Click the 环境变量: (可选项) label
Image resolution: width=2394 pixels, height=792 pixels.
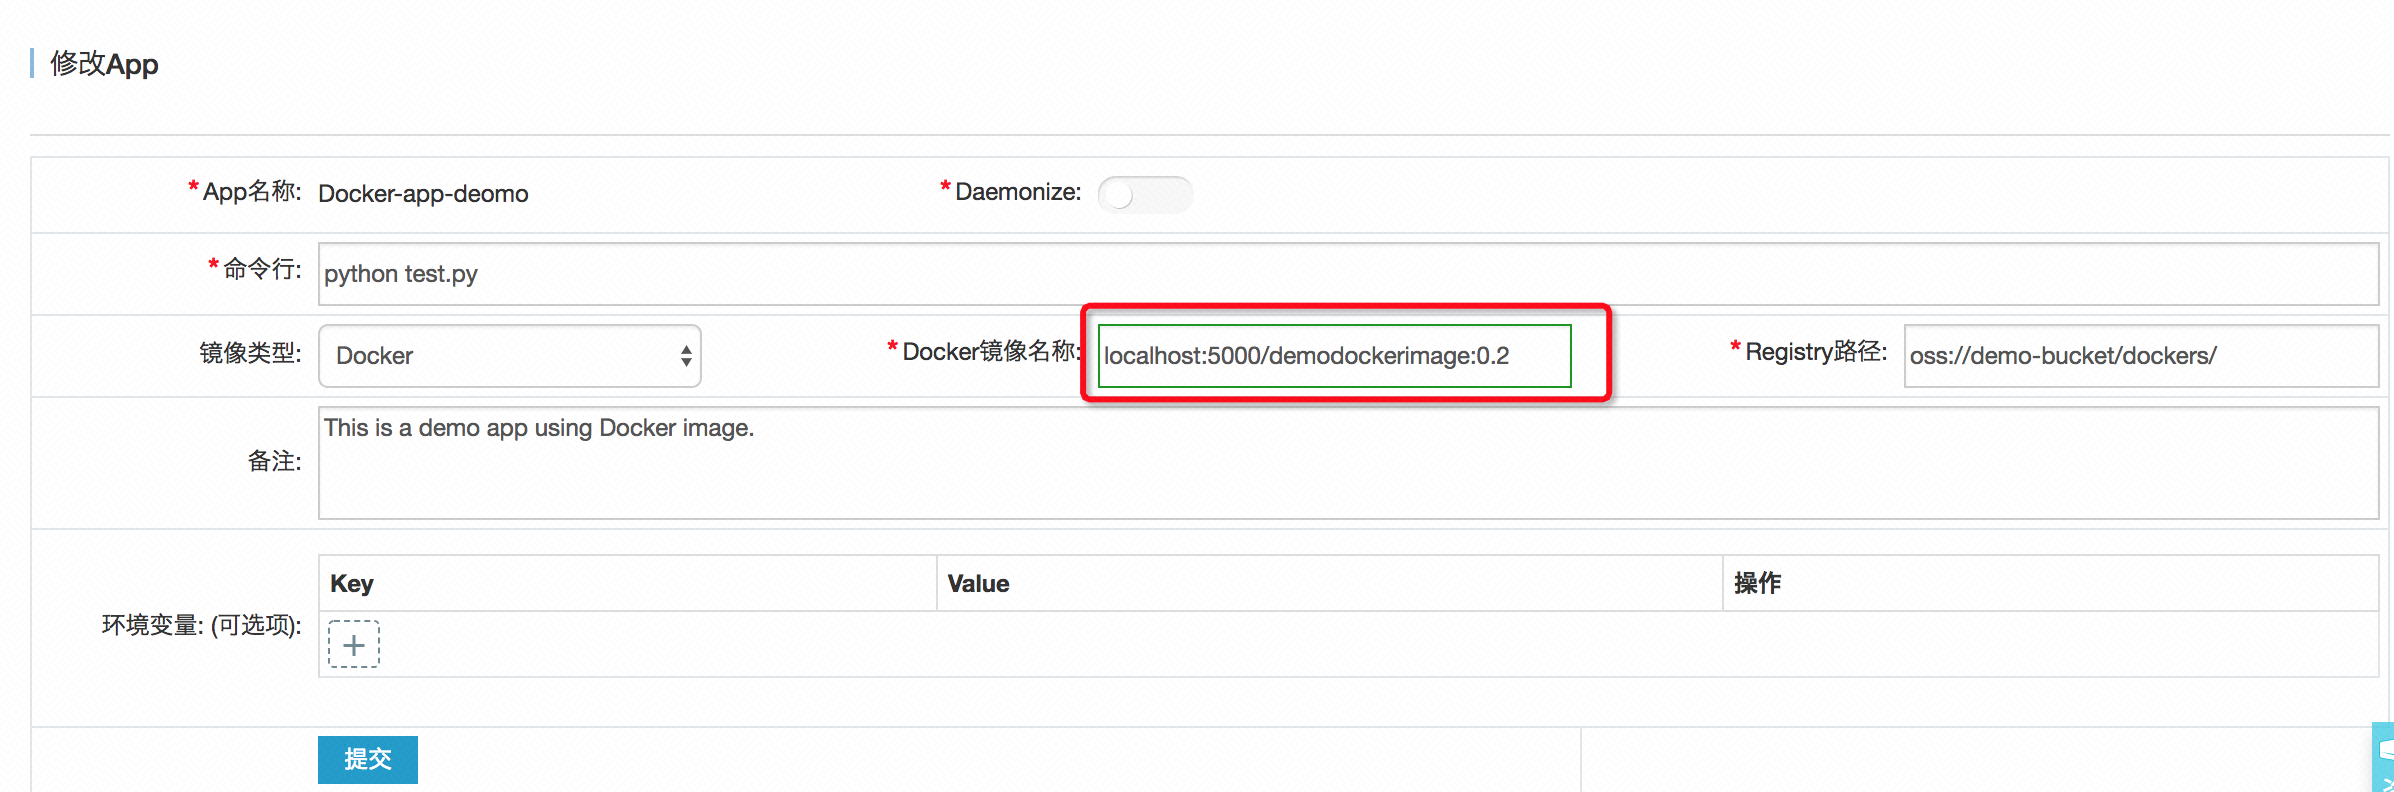(201, 625)
